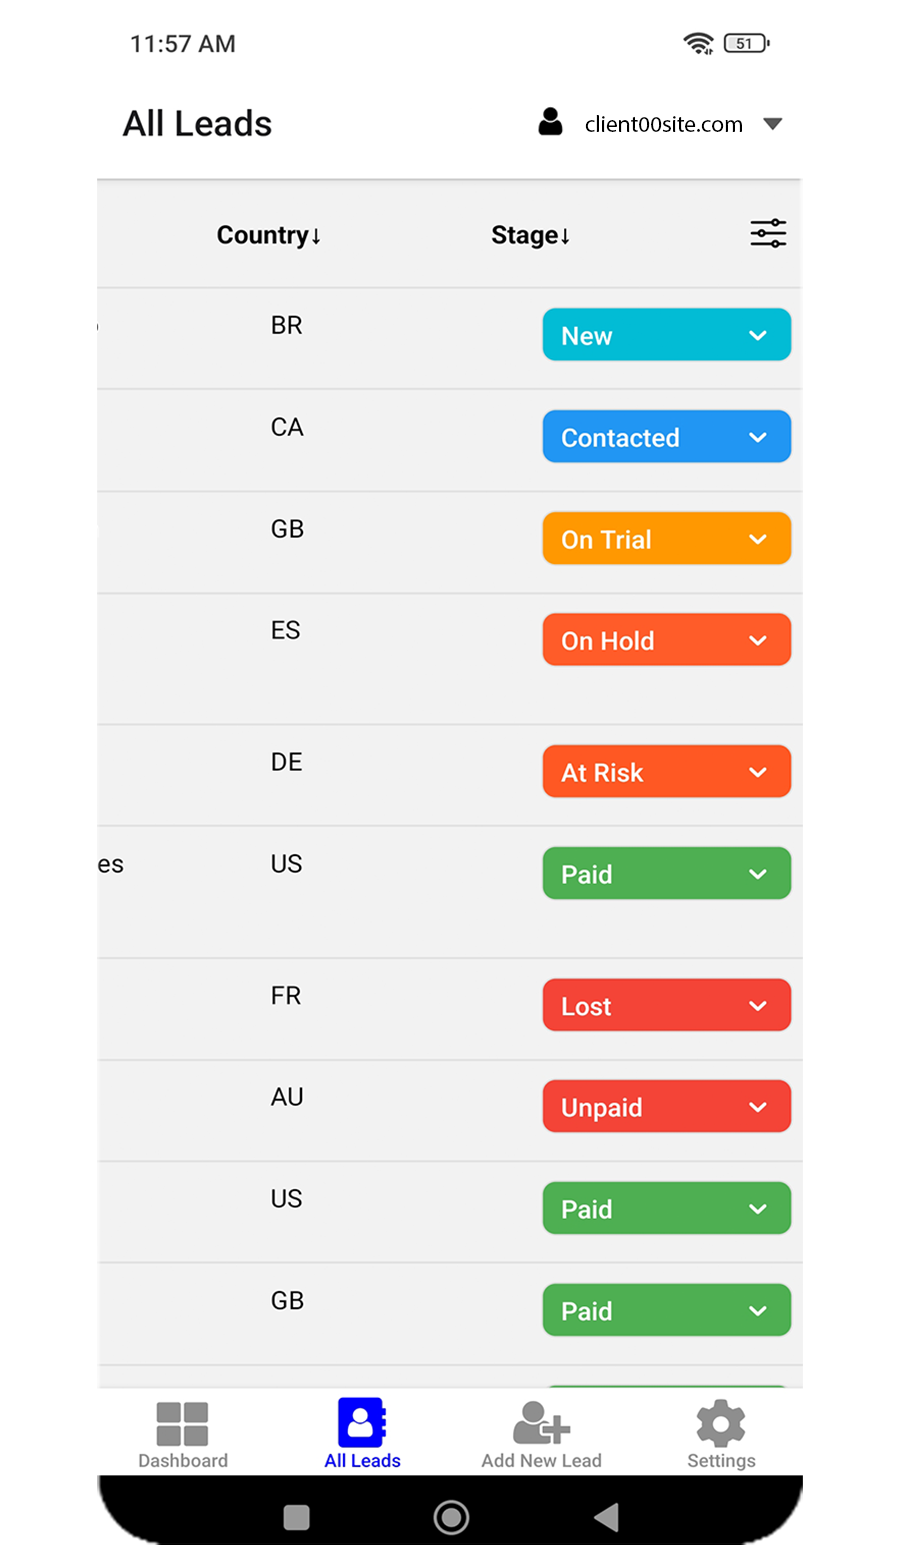900x1550 pixels.
Task: Tap the Add New Lead person icon
Action: click(541, 1423)
